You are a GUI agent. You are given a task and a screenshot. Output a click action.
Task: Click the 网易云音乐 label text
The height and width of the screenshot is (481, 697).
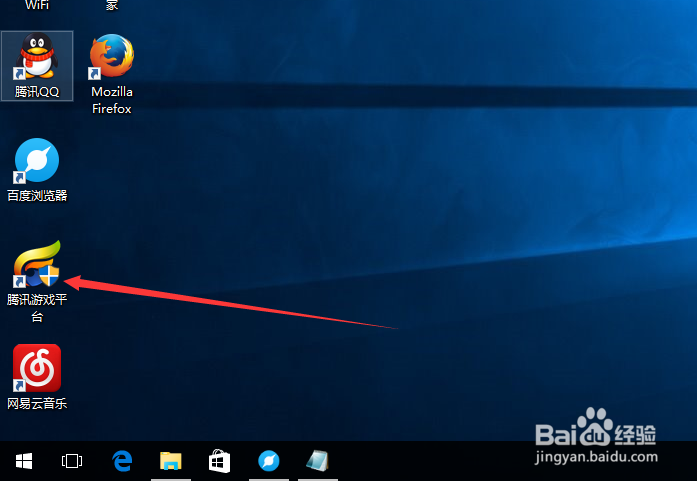click(37, 403)
